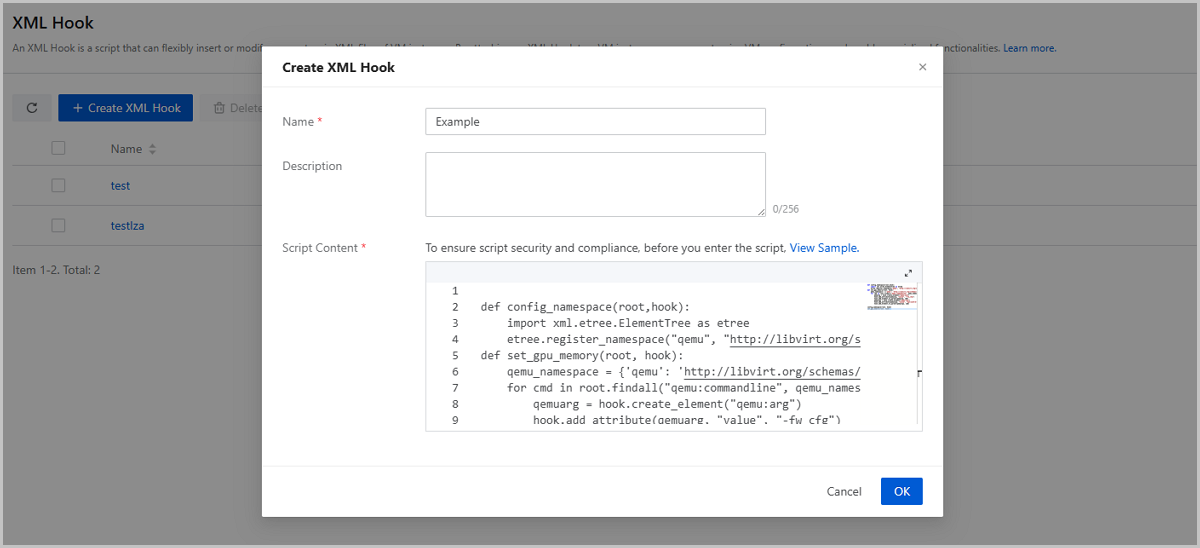Image resolution: width=1200 pixels, height=548 pixels.
Task: Open the test XML hook entry
Action: click(x=120, y=186)
